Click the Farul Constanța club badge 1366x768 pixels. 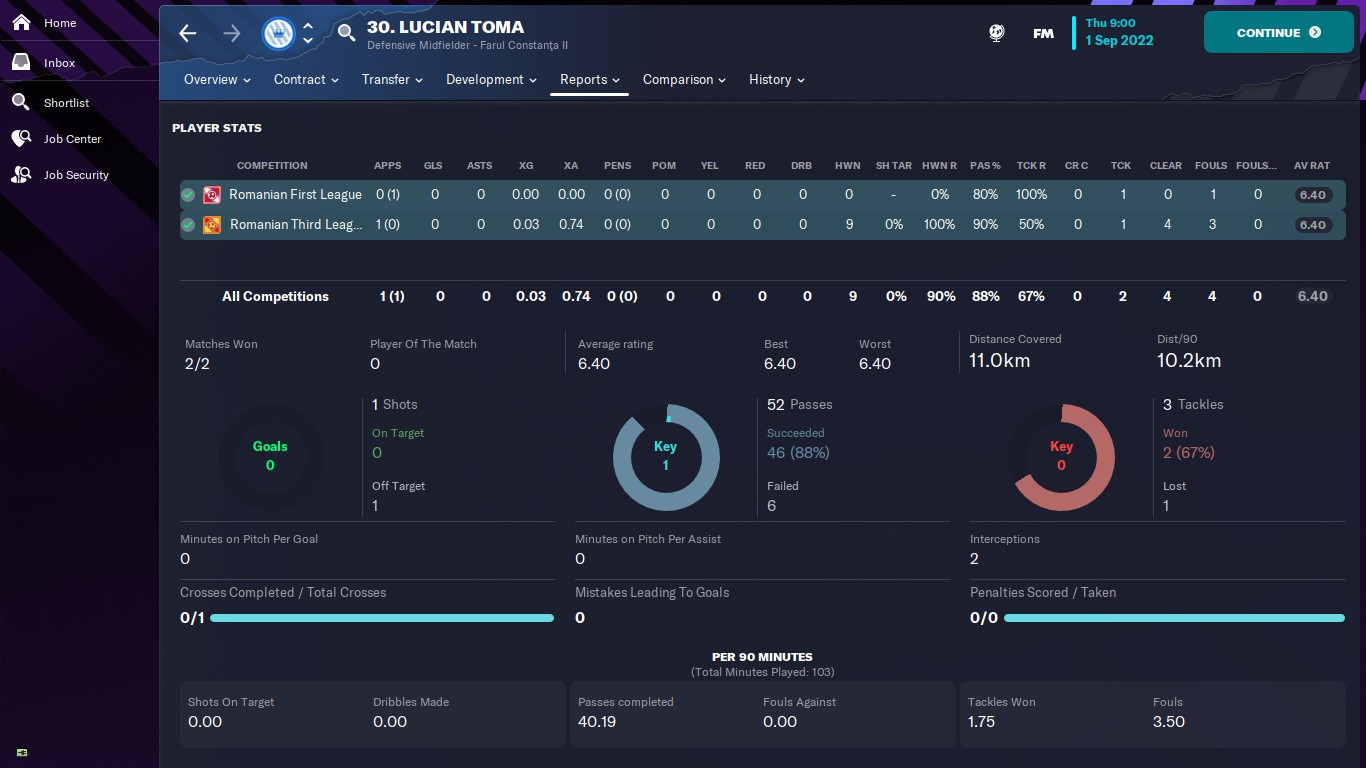click(278, 33)
